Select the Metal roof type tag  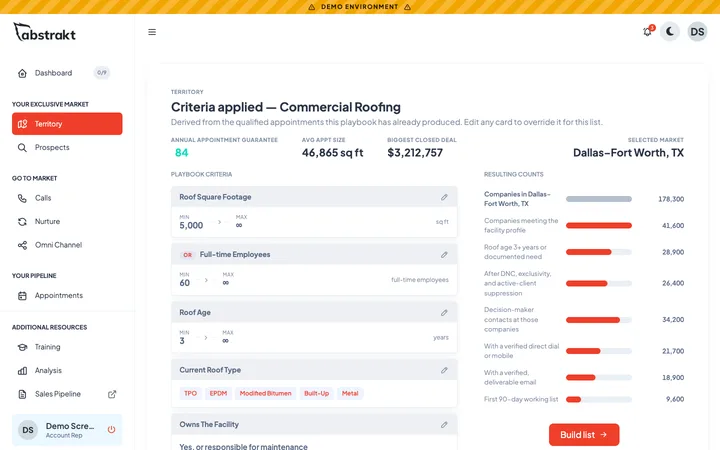[350, 394]
